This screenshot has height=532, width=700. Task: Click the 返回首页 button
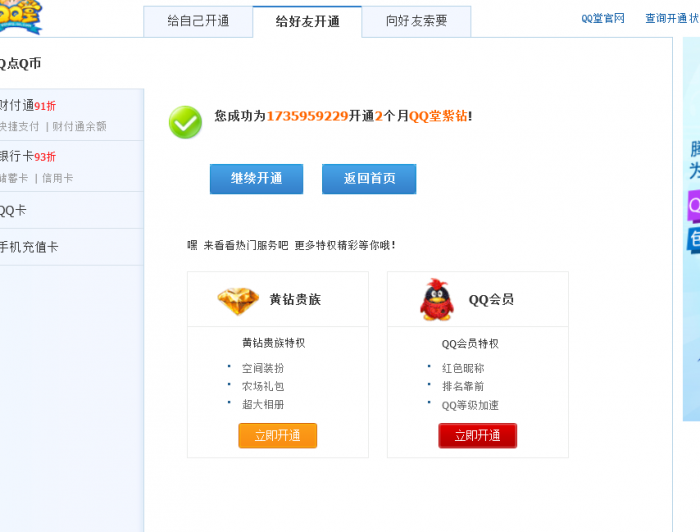(x=369, y=179)
